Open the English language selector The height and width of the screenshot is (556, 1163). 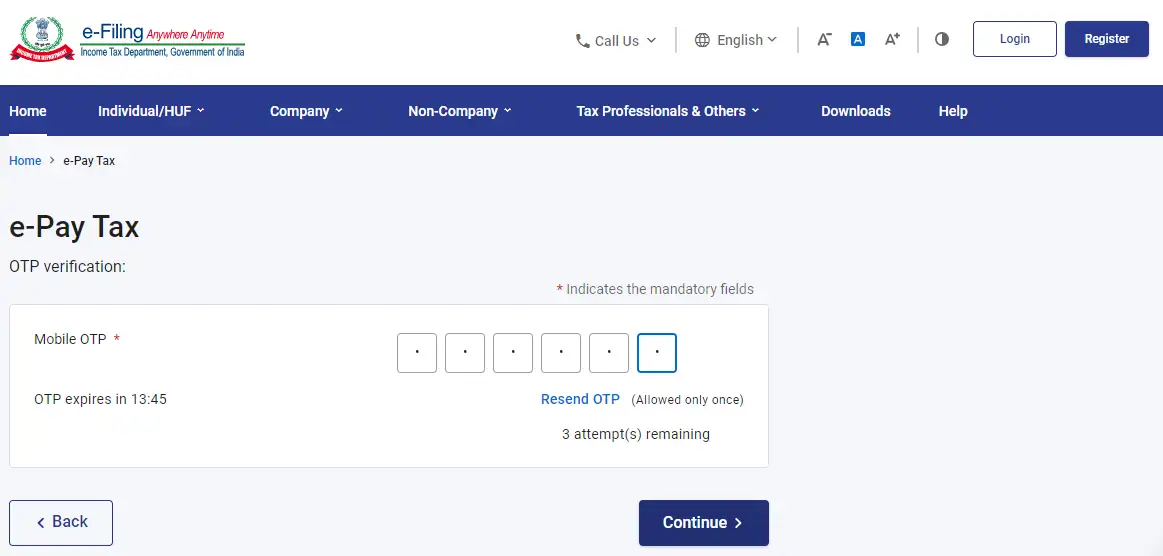pyautogui.click(x=736, y=40)
